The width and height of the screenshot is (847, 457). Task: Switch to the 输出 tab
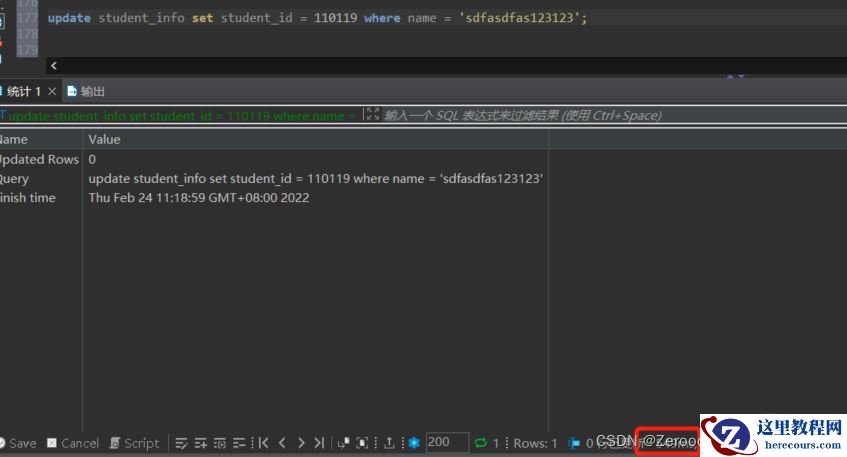[86, 91]
